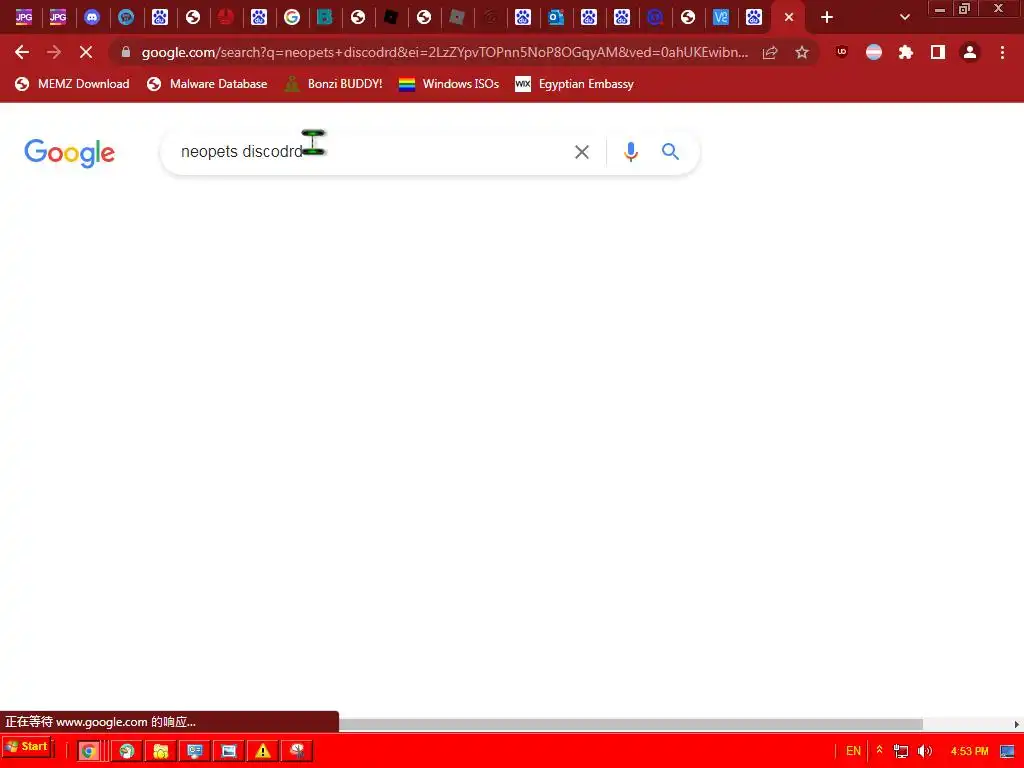Screen dimensions: 1024x768
Task: Click the striped flag extension icon
Action: 874,52
